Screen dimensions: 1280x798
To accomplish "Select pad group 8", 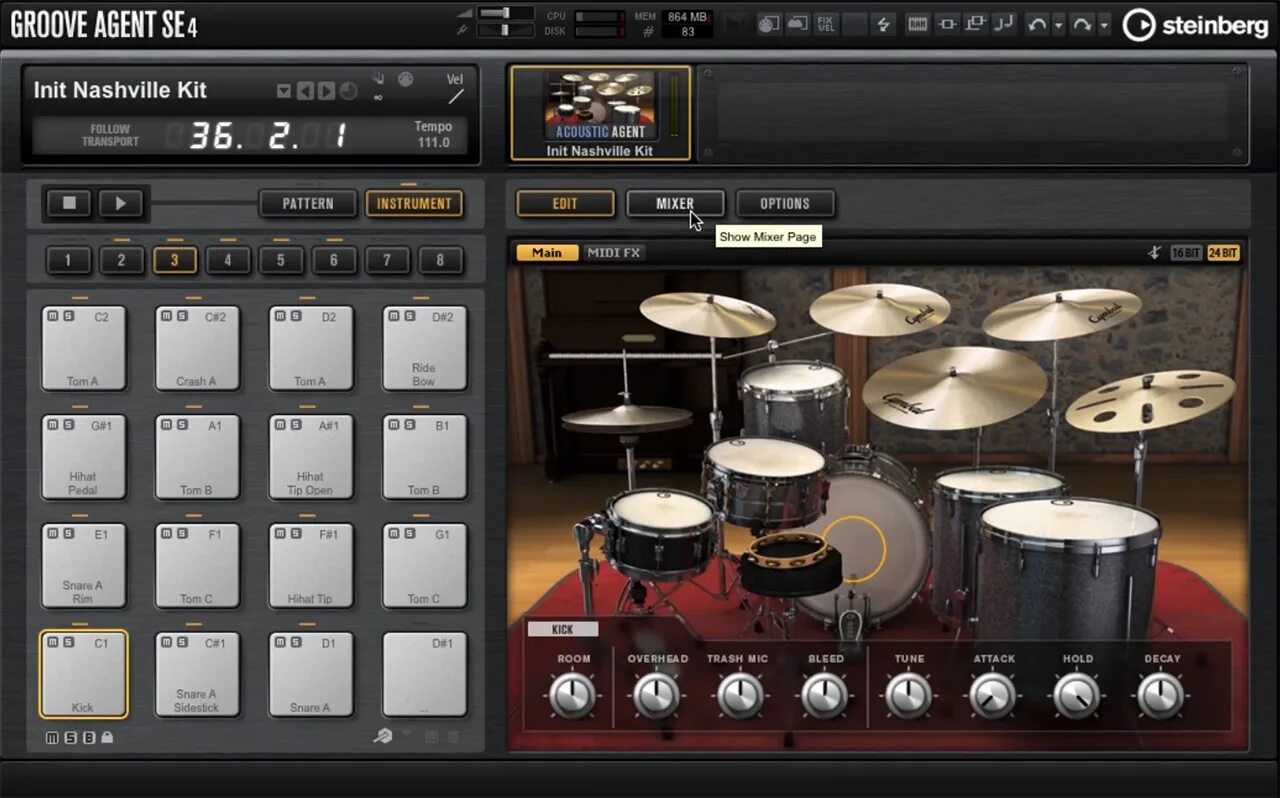I will click(440, 261).
